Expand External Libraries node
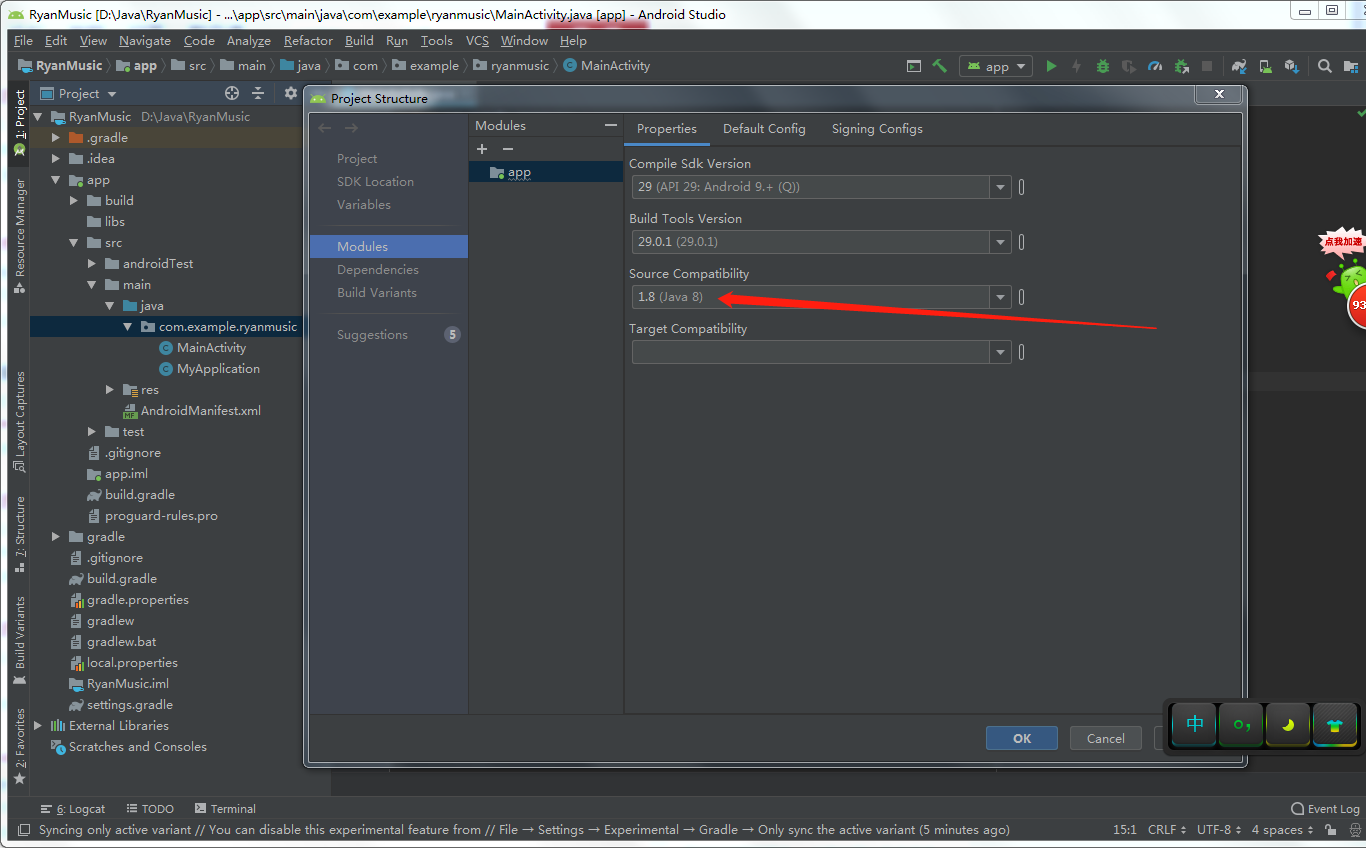1366x848 pixels. pos(38,726)
